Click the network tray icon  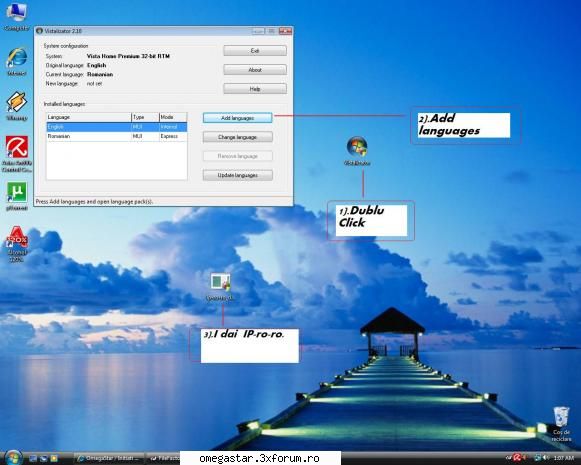point(537,458)
